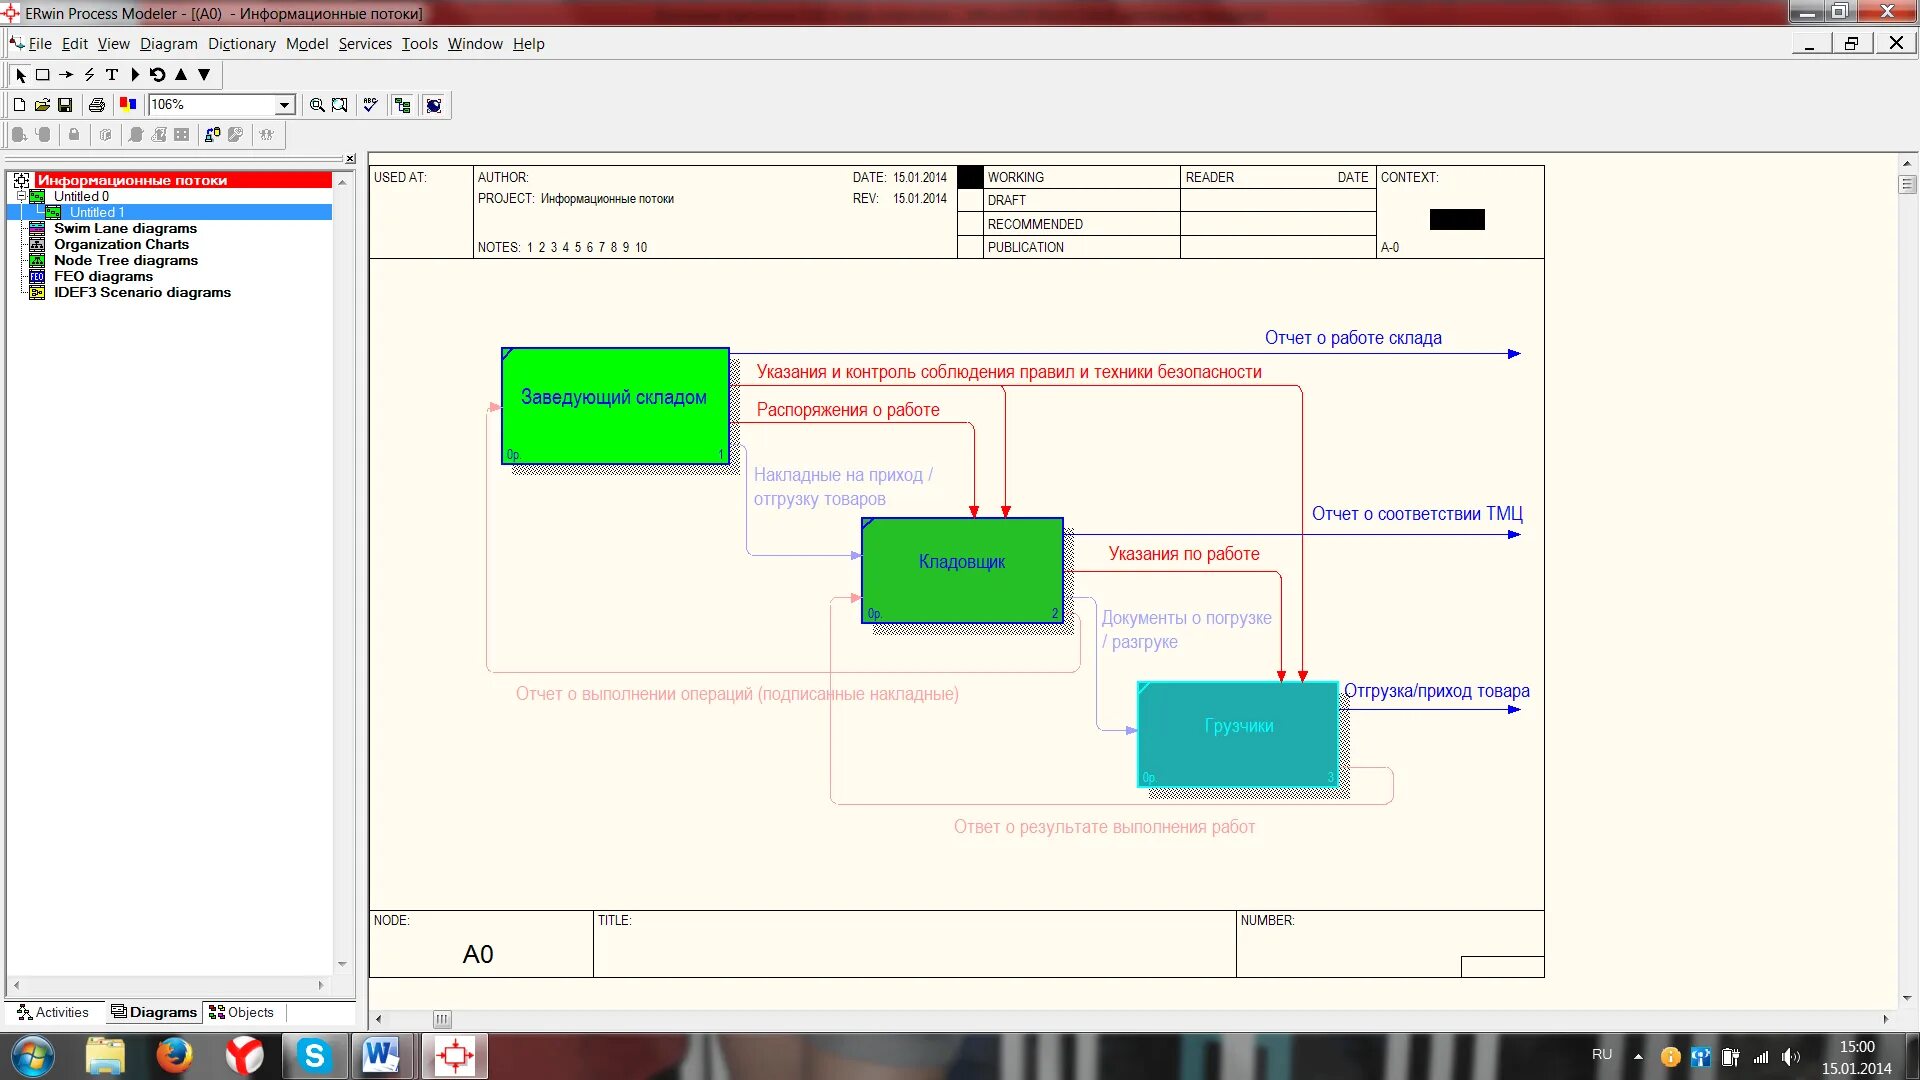Open the color palette editor icon
The width and height of the screenshot is (1920, 1080).
coord(128,104)
